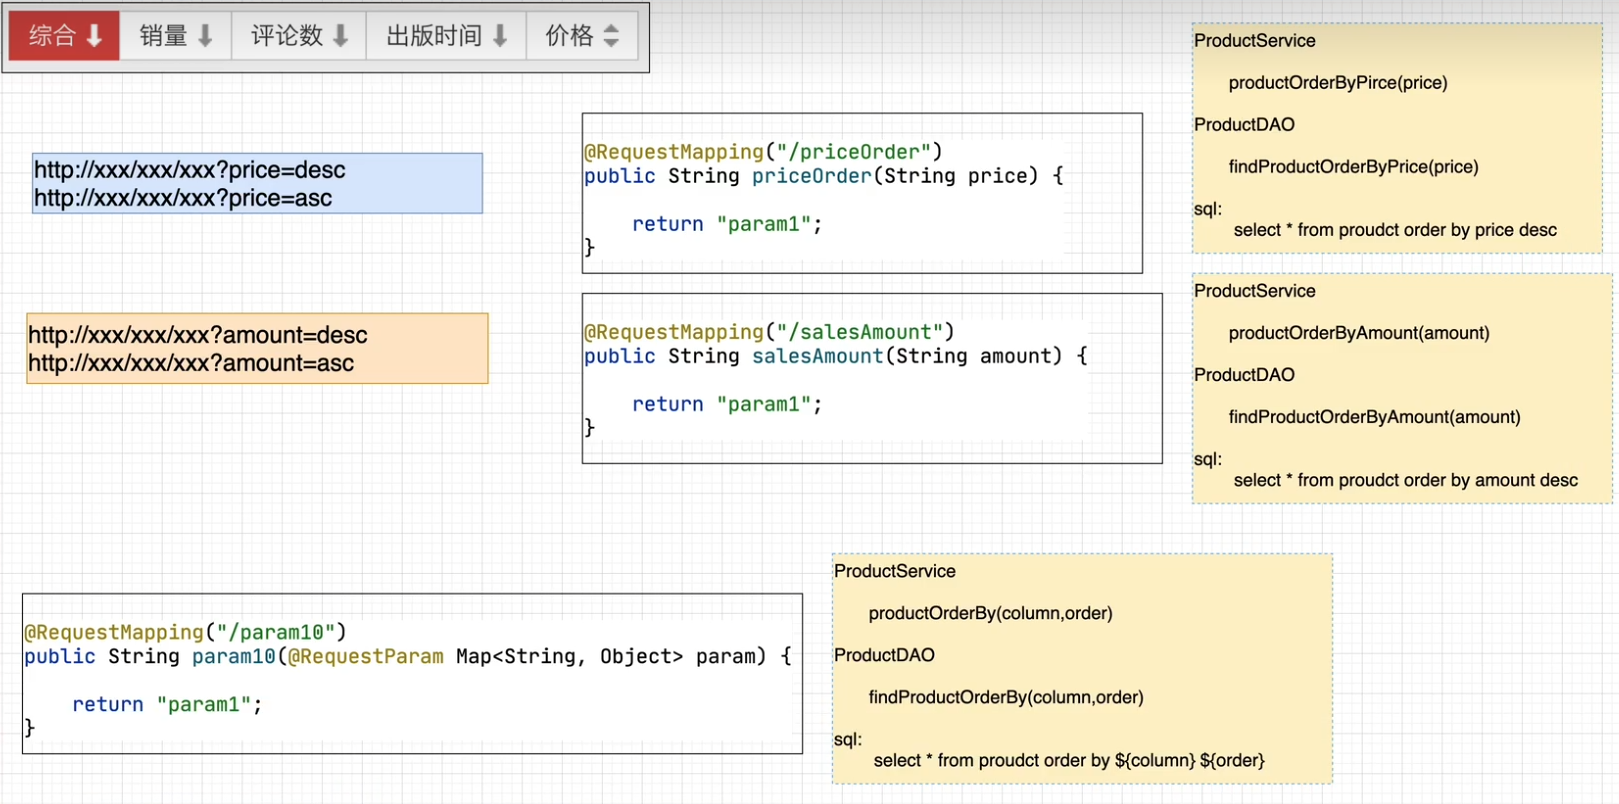Image resolution: width=1619 pixels, height=804 pixels.
Task: Click findProductOrderBy(column,order) text
Action: click(1006, 697)
